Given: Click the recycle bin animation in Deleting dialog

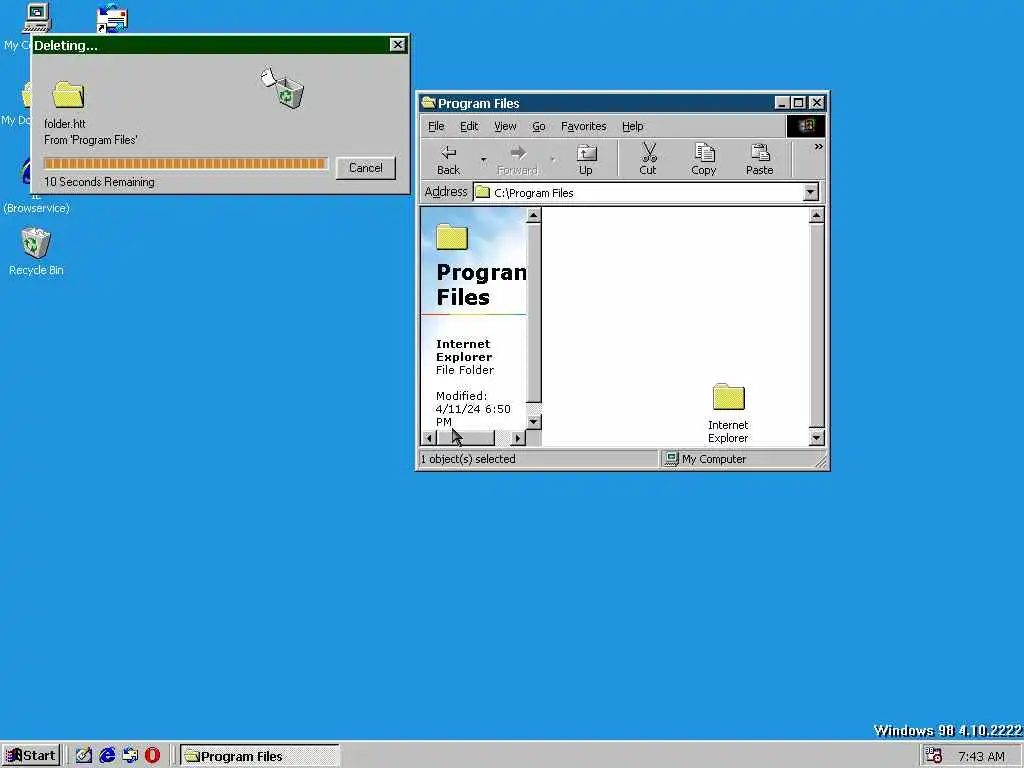Looking at the screenshot, I should pos(283,88).
